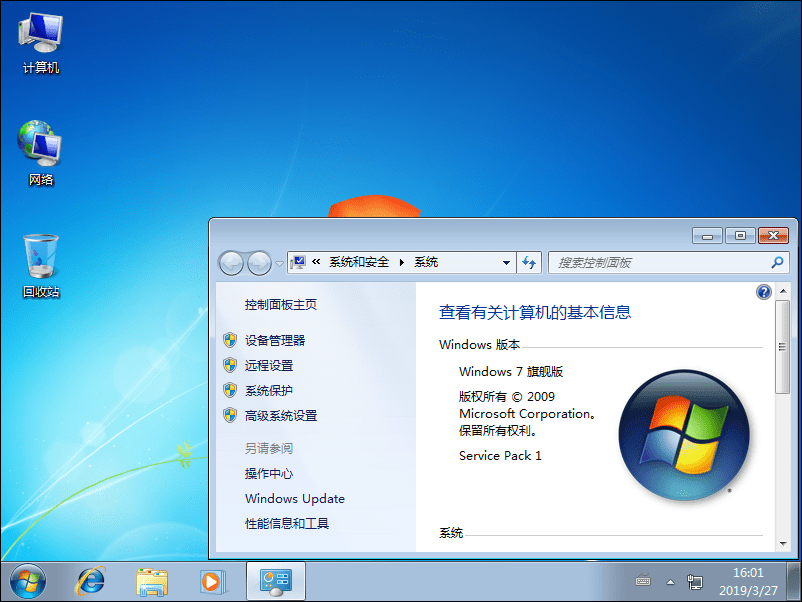Click the refresh icon beside the address bar
This screenshot has height=602, width=802.
click(x=529, y=262)
